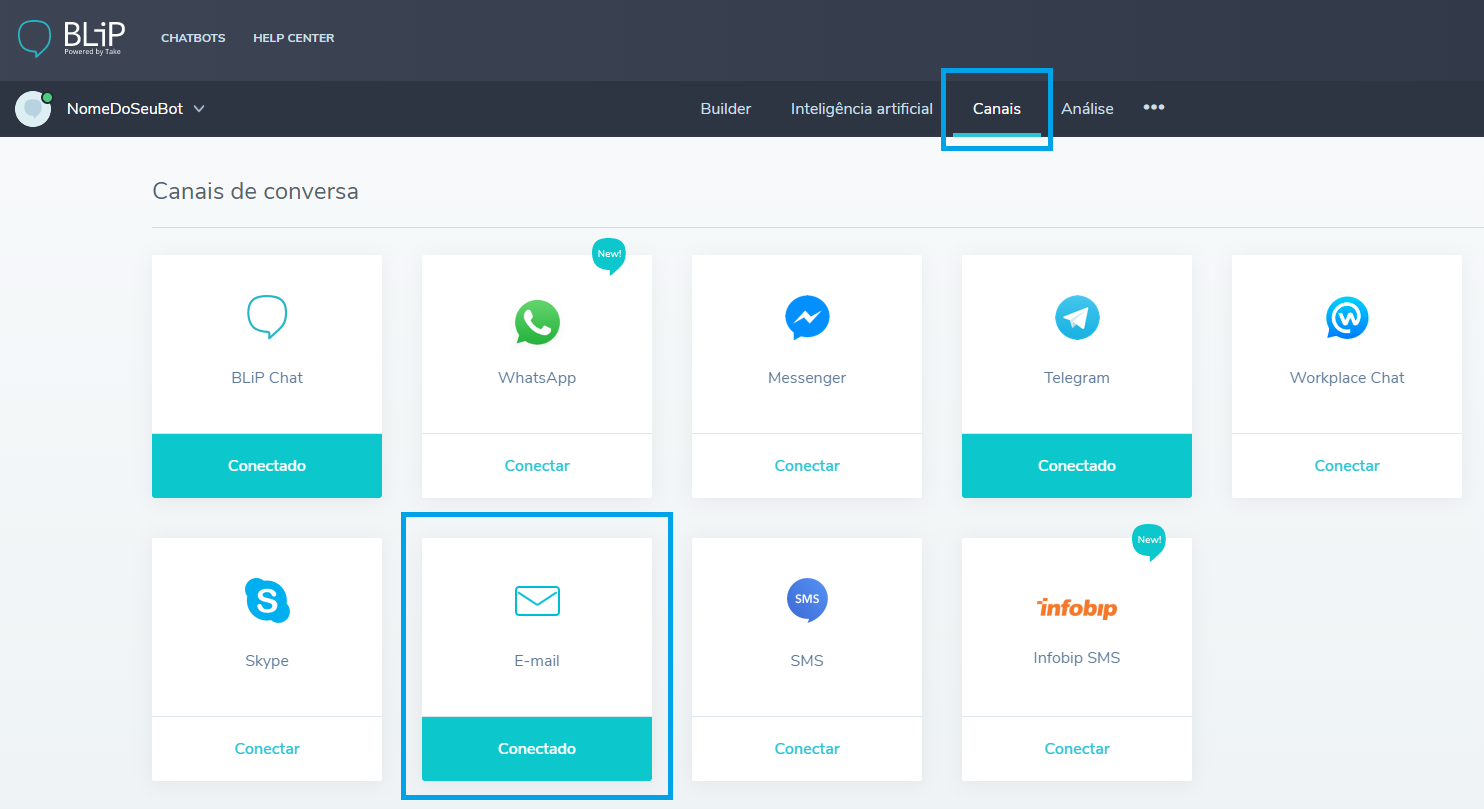1484x809 pixels.
Task: Click Conectado button on Telegram card
Action: point(1077,465)
